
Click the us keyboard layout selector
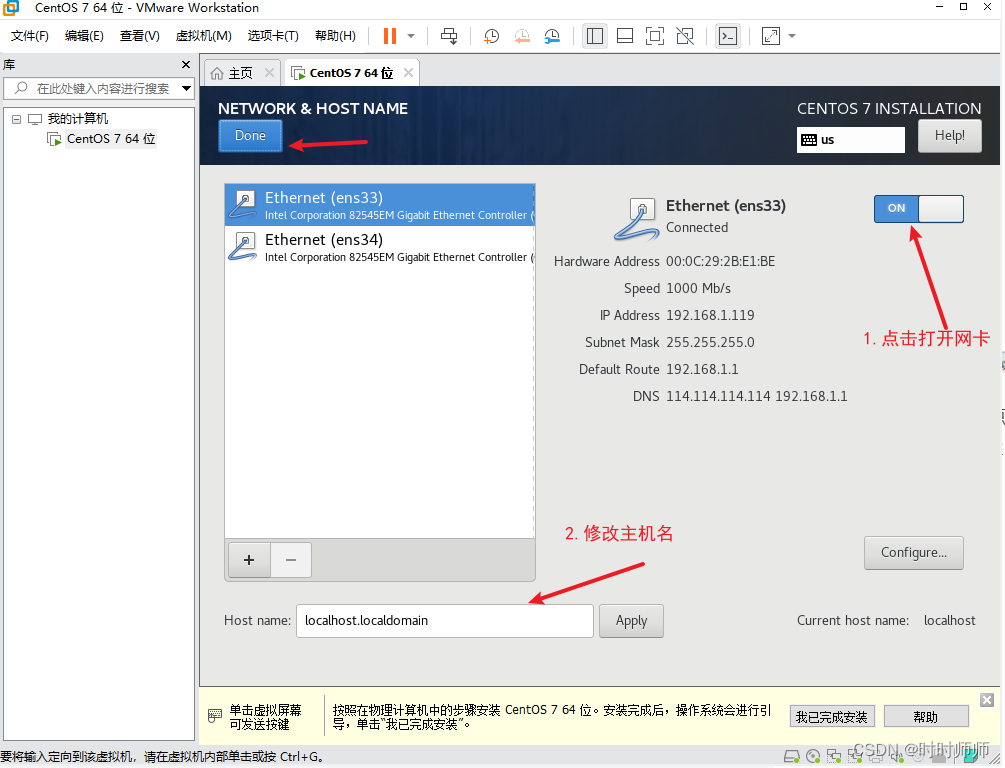pos(851,140)
